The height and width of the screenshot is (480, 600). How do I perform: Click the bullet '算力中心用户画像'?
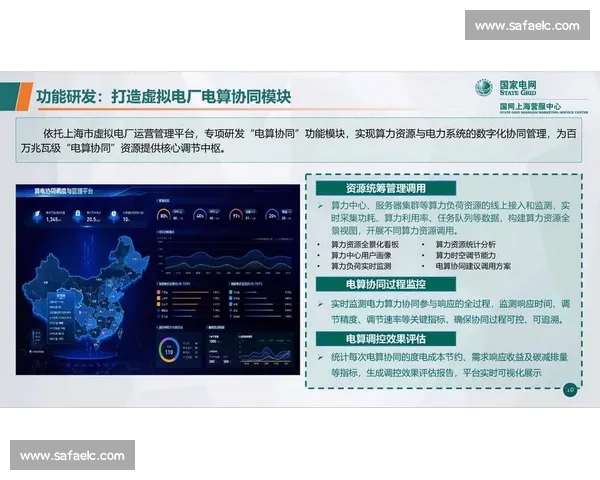(x=361, y=255)
